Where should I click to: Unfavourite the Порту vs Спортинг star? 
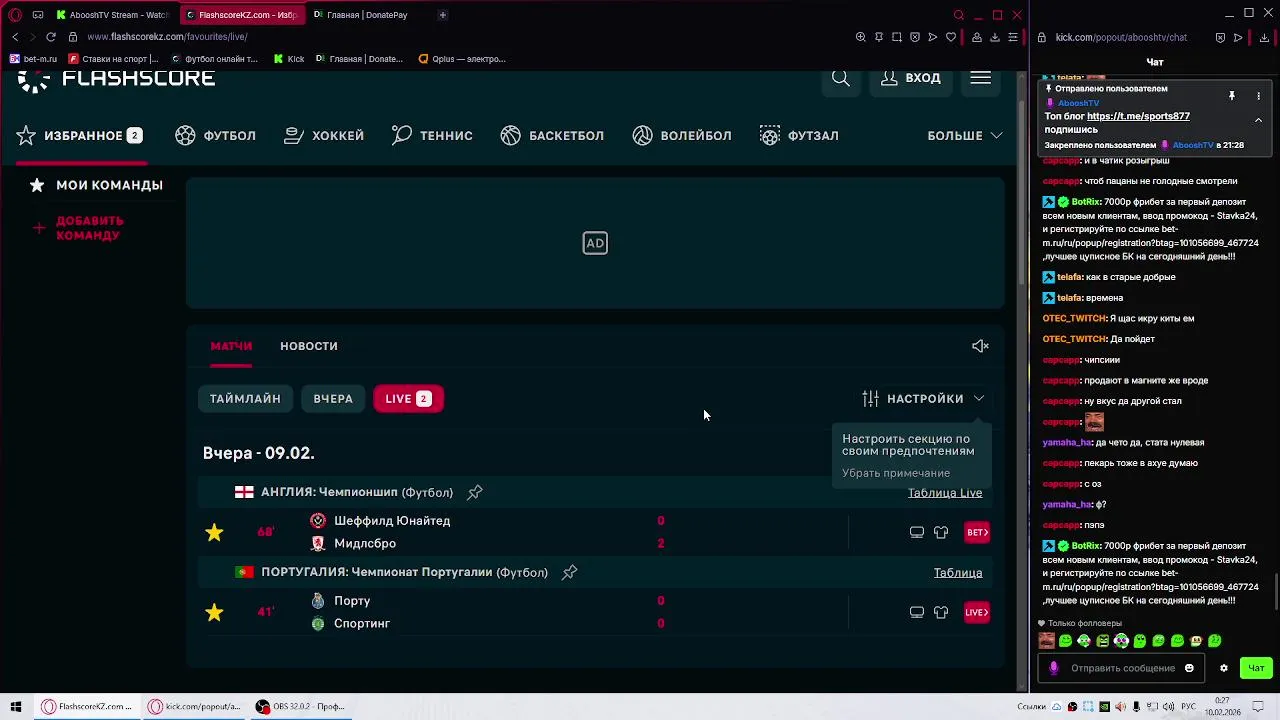[x=214, y=612]
